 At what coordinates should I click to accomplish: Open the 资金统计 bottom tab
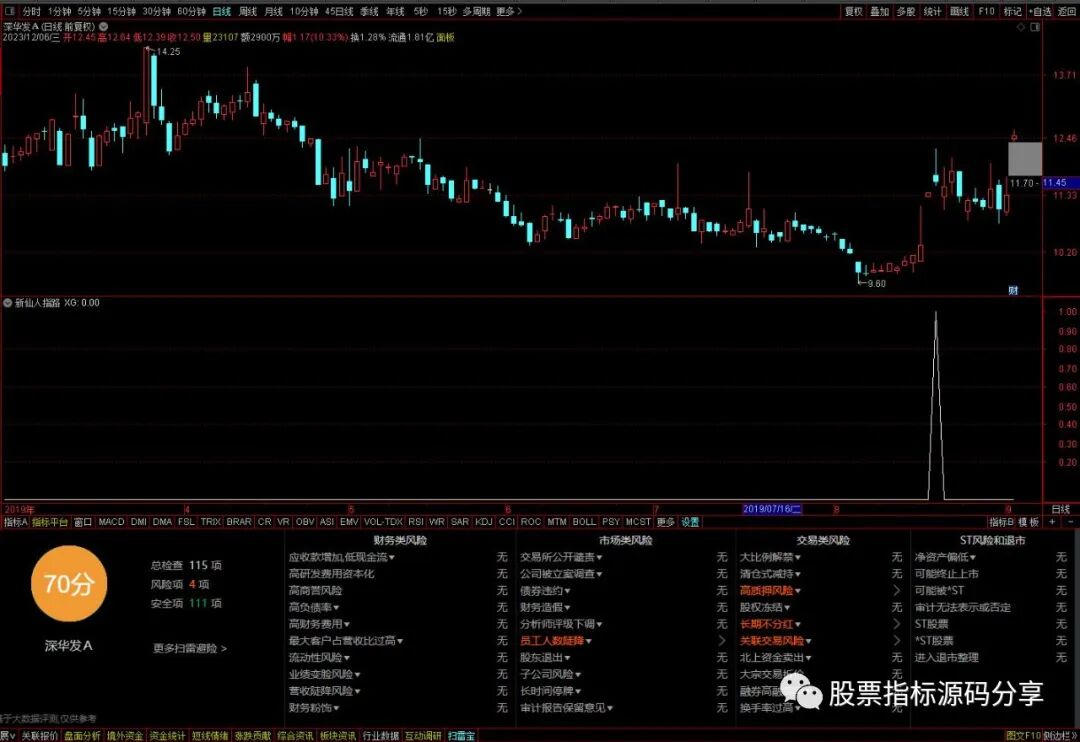(167, 736)
